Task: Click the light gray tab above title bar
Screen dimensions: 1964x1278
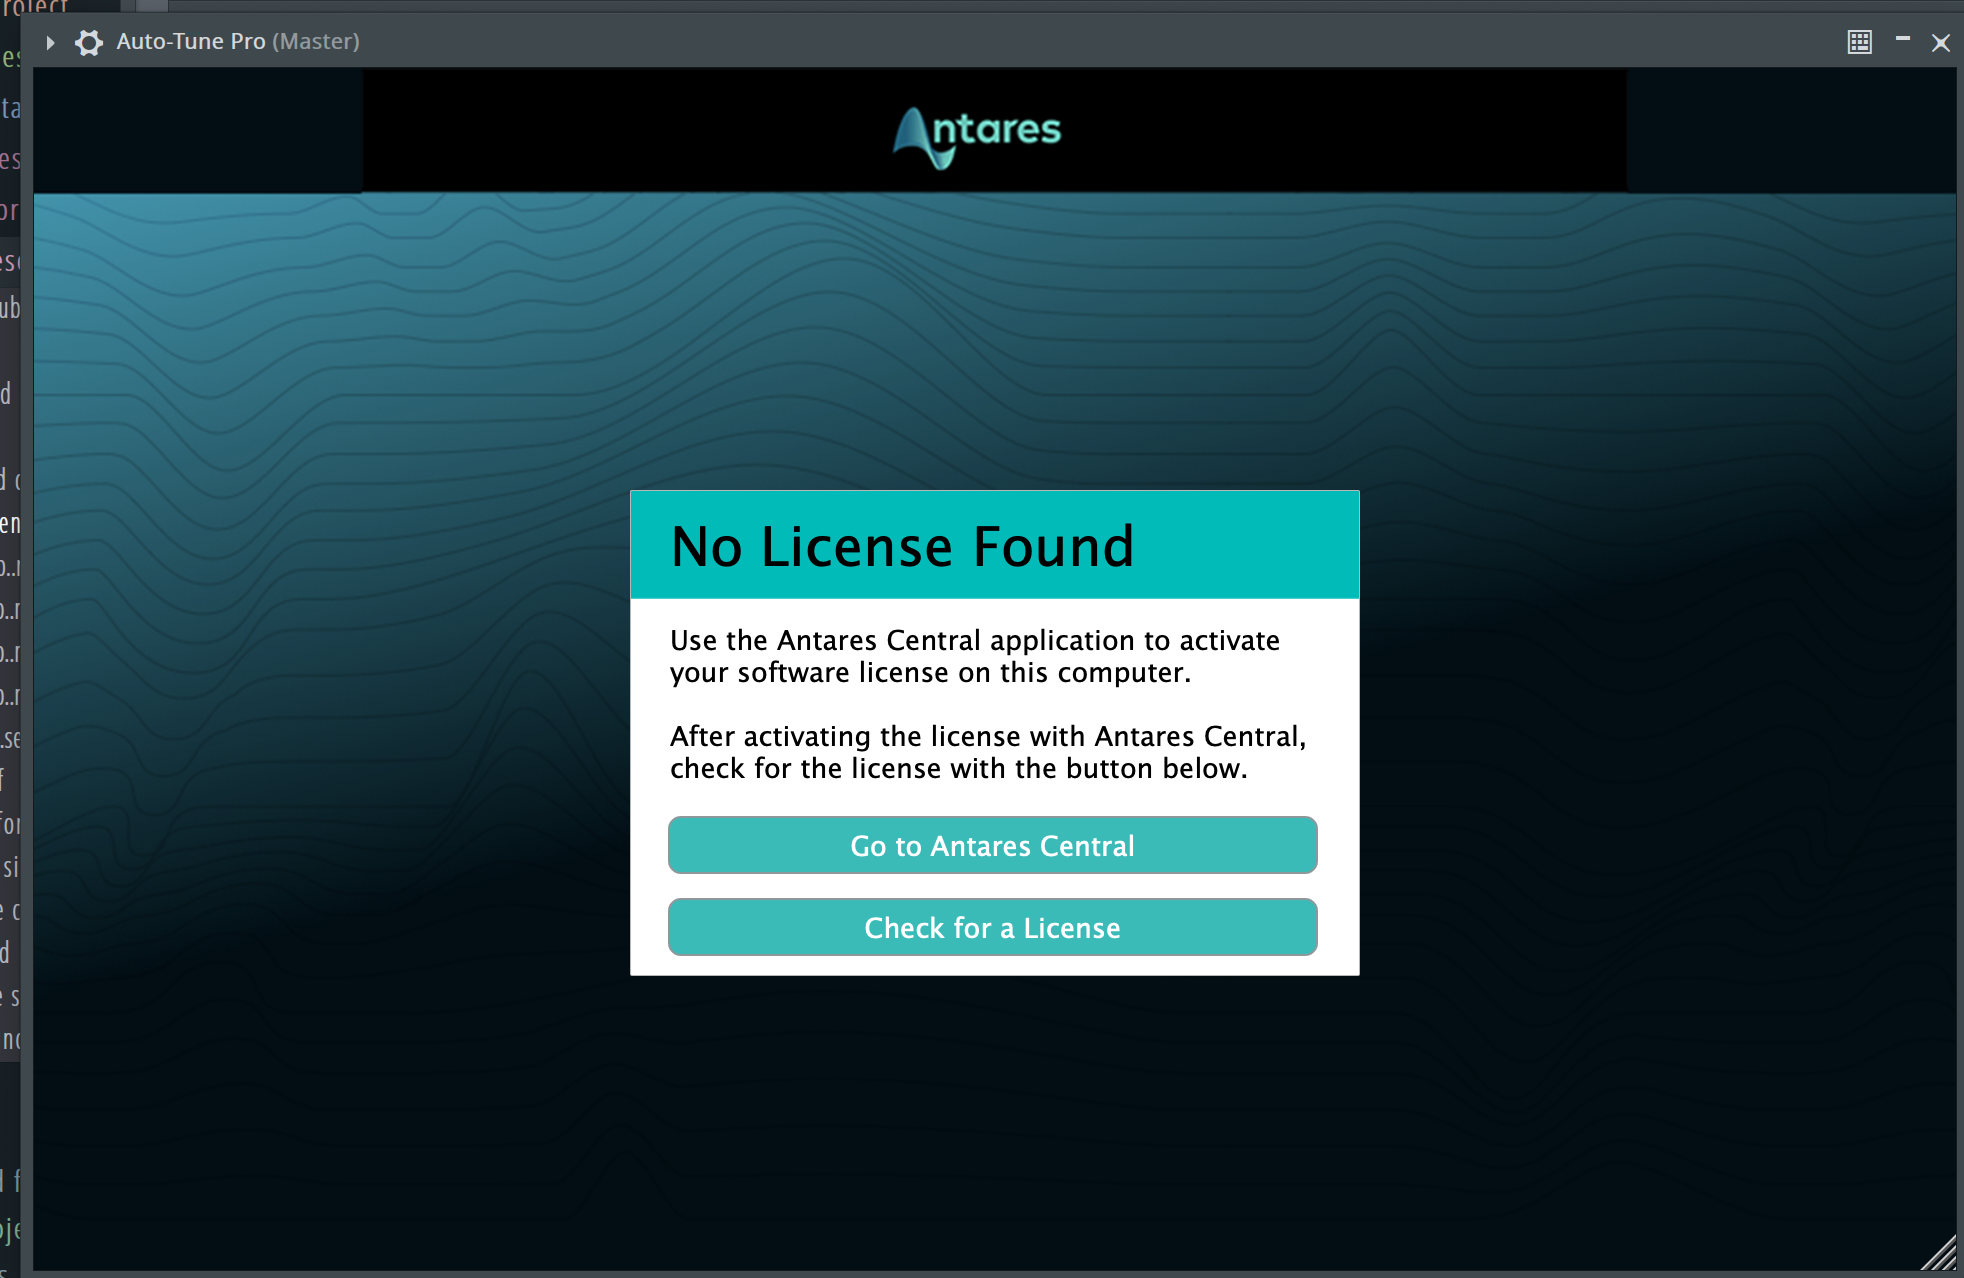Action: 152,5
